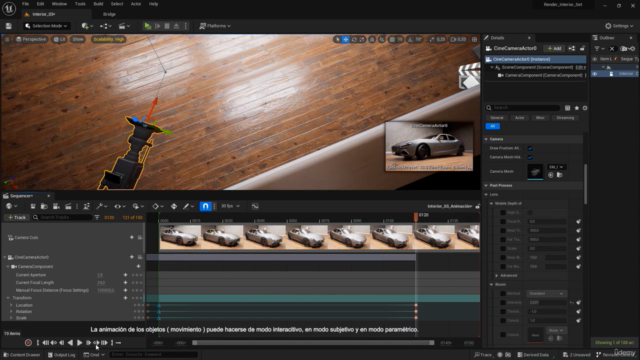The image size is (640, 360).
Task: Click the select-objects cursor tool in viewport
Action: point(337,39)
